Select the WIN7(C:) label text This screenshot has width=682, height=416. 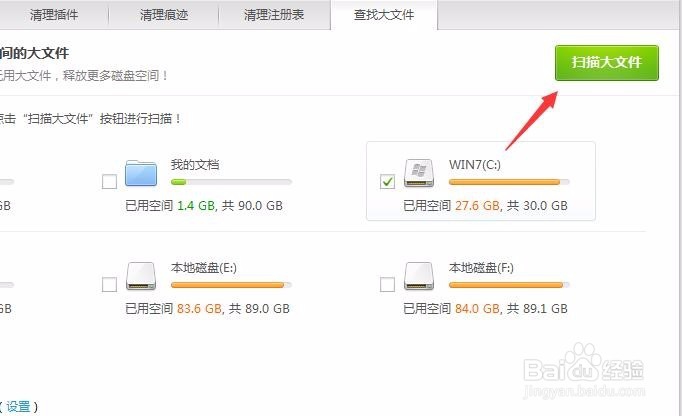tap(475, 165)
